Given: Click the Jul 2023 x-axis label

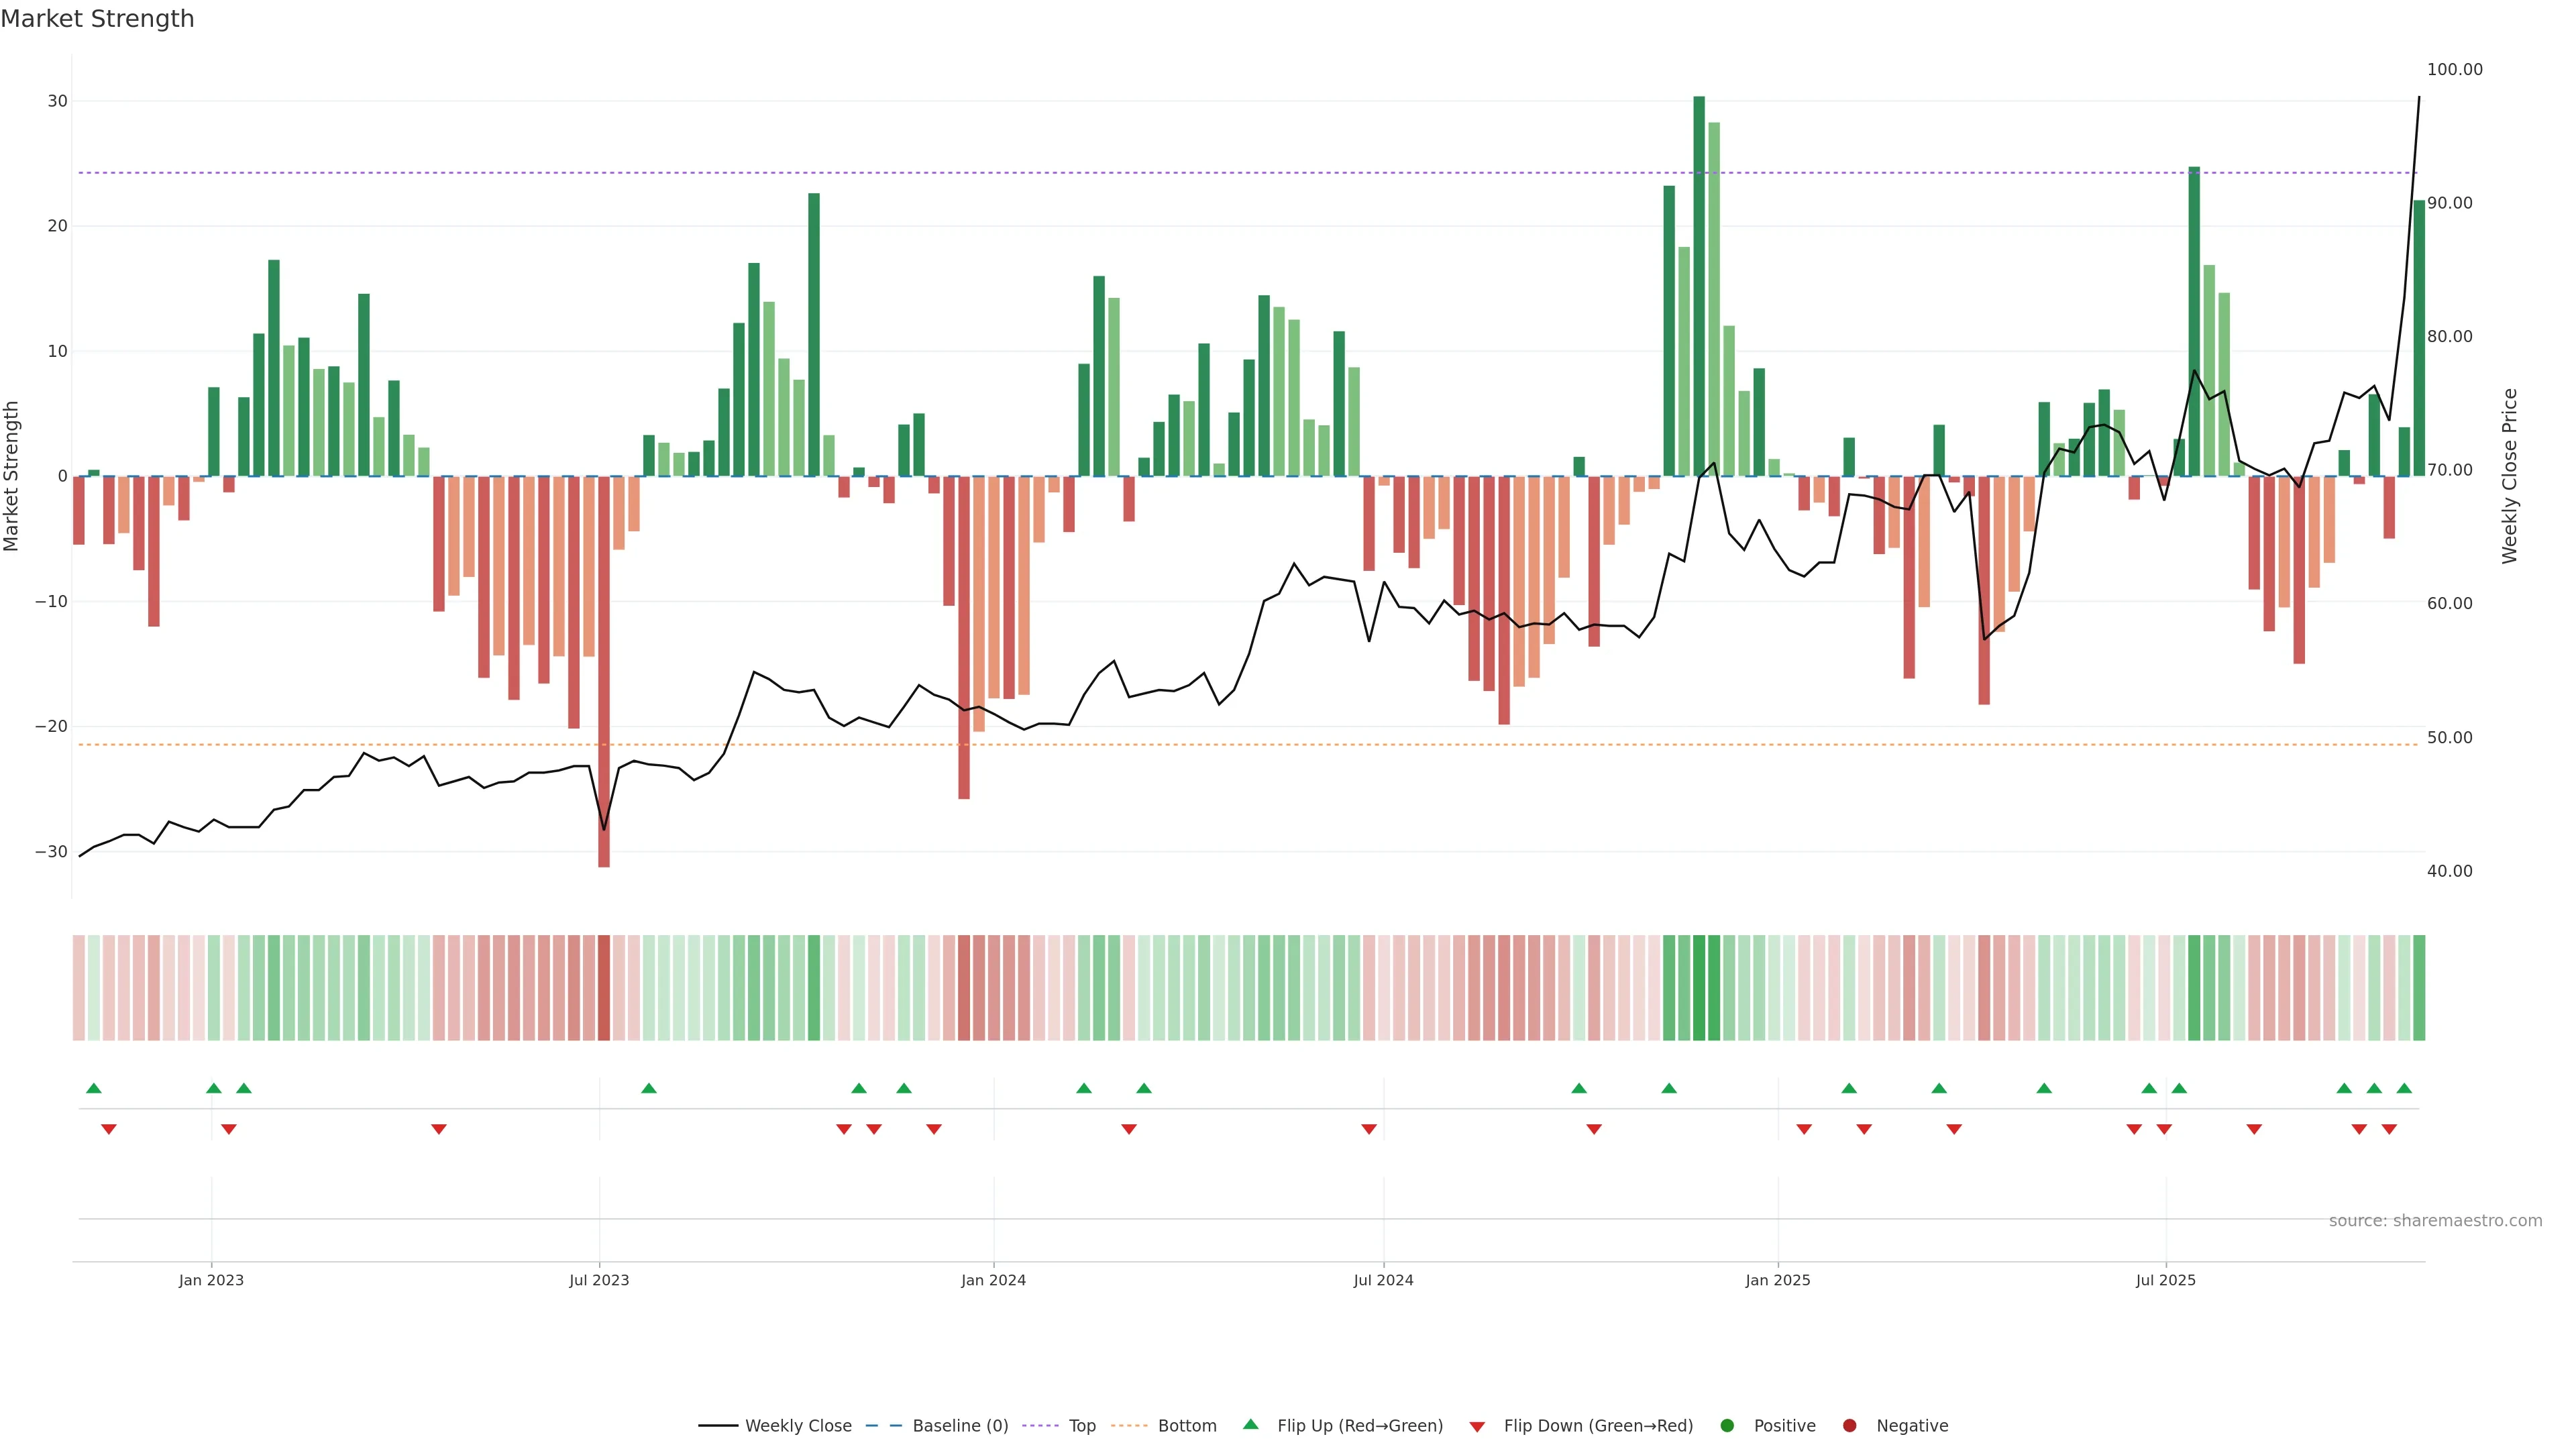Looking at the screenshot, I should point(599,1280).
